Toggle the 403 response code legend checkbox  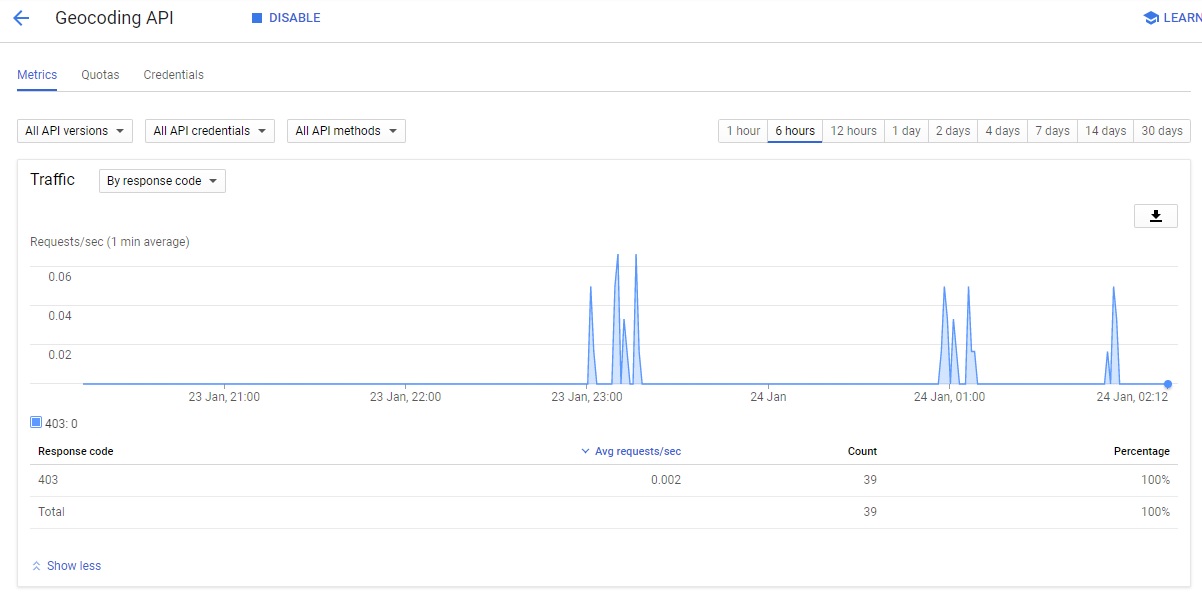(35, 423)
